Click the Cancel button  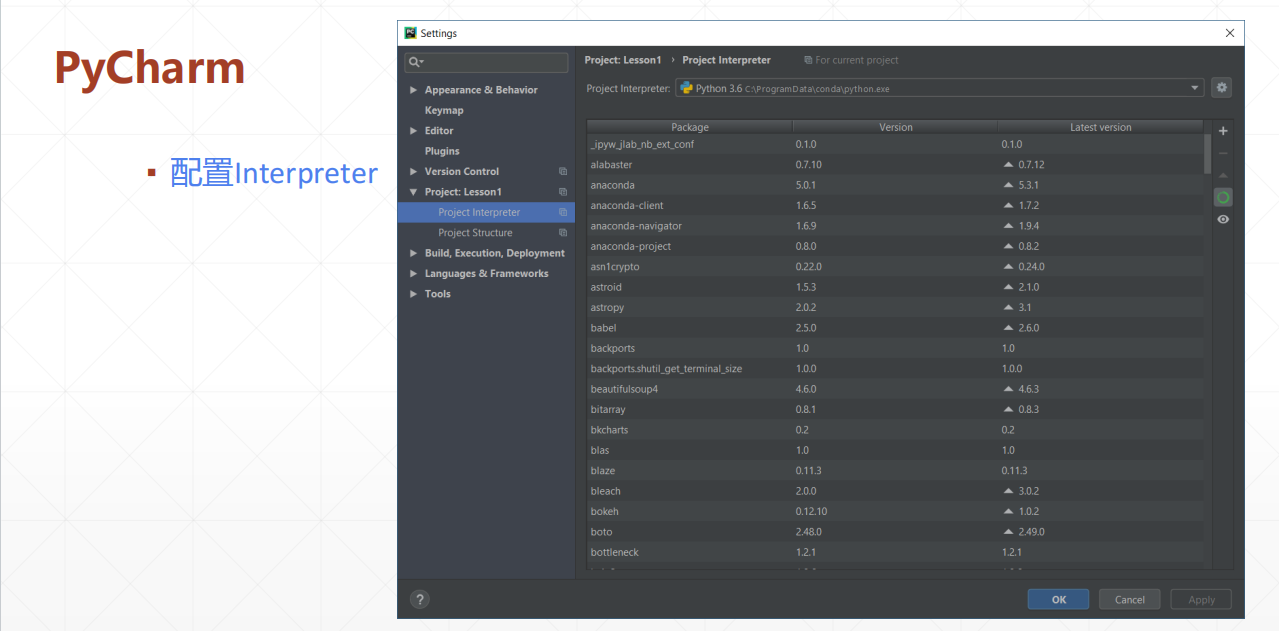tap(1129, 600)
